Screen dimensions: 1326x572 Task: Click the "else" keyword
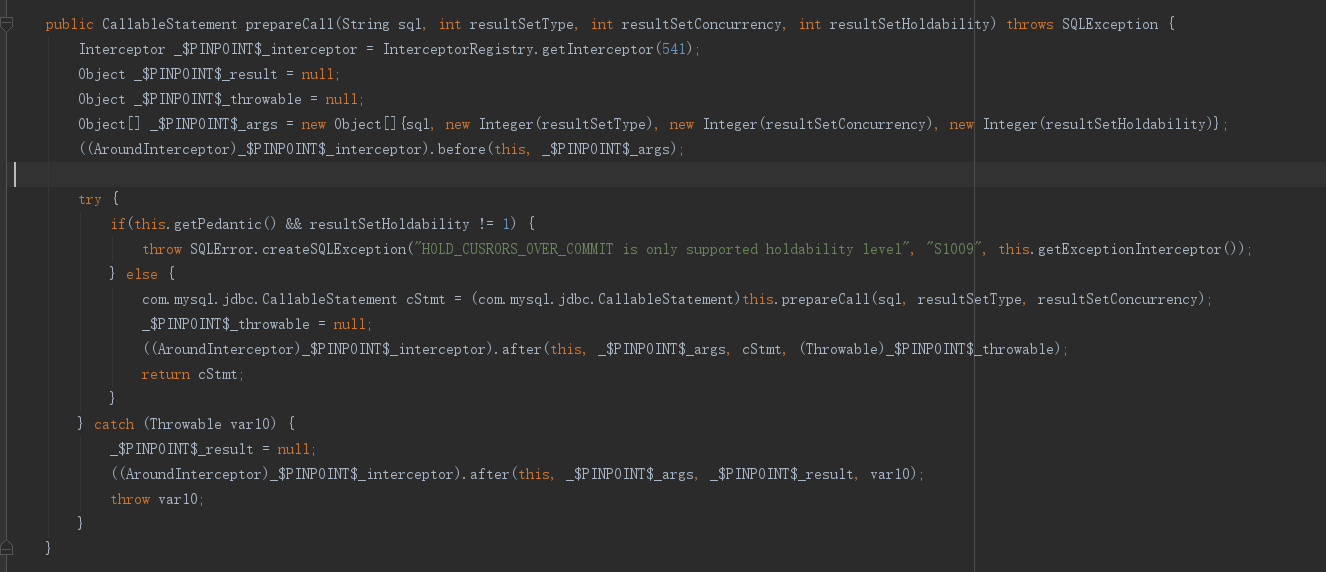(142, 274)
